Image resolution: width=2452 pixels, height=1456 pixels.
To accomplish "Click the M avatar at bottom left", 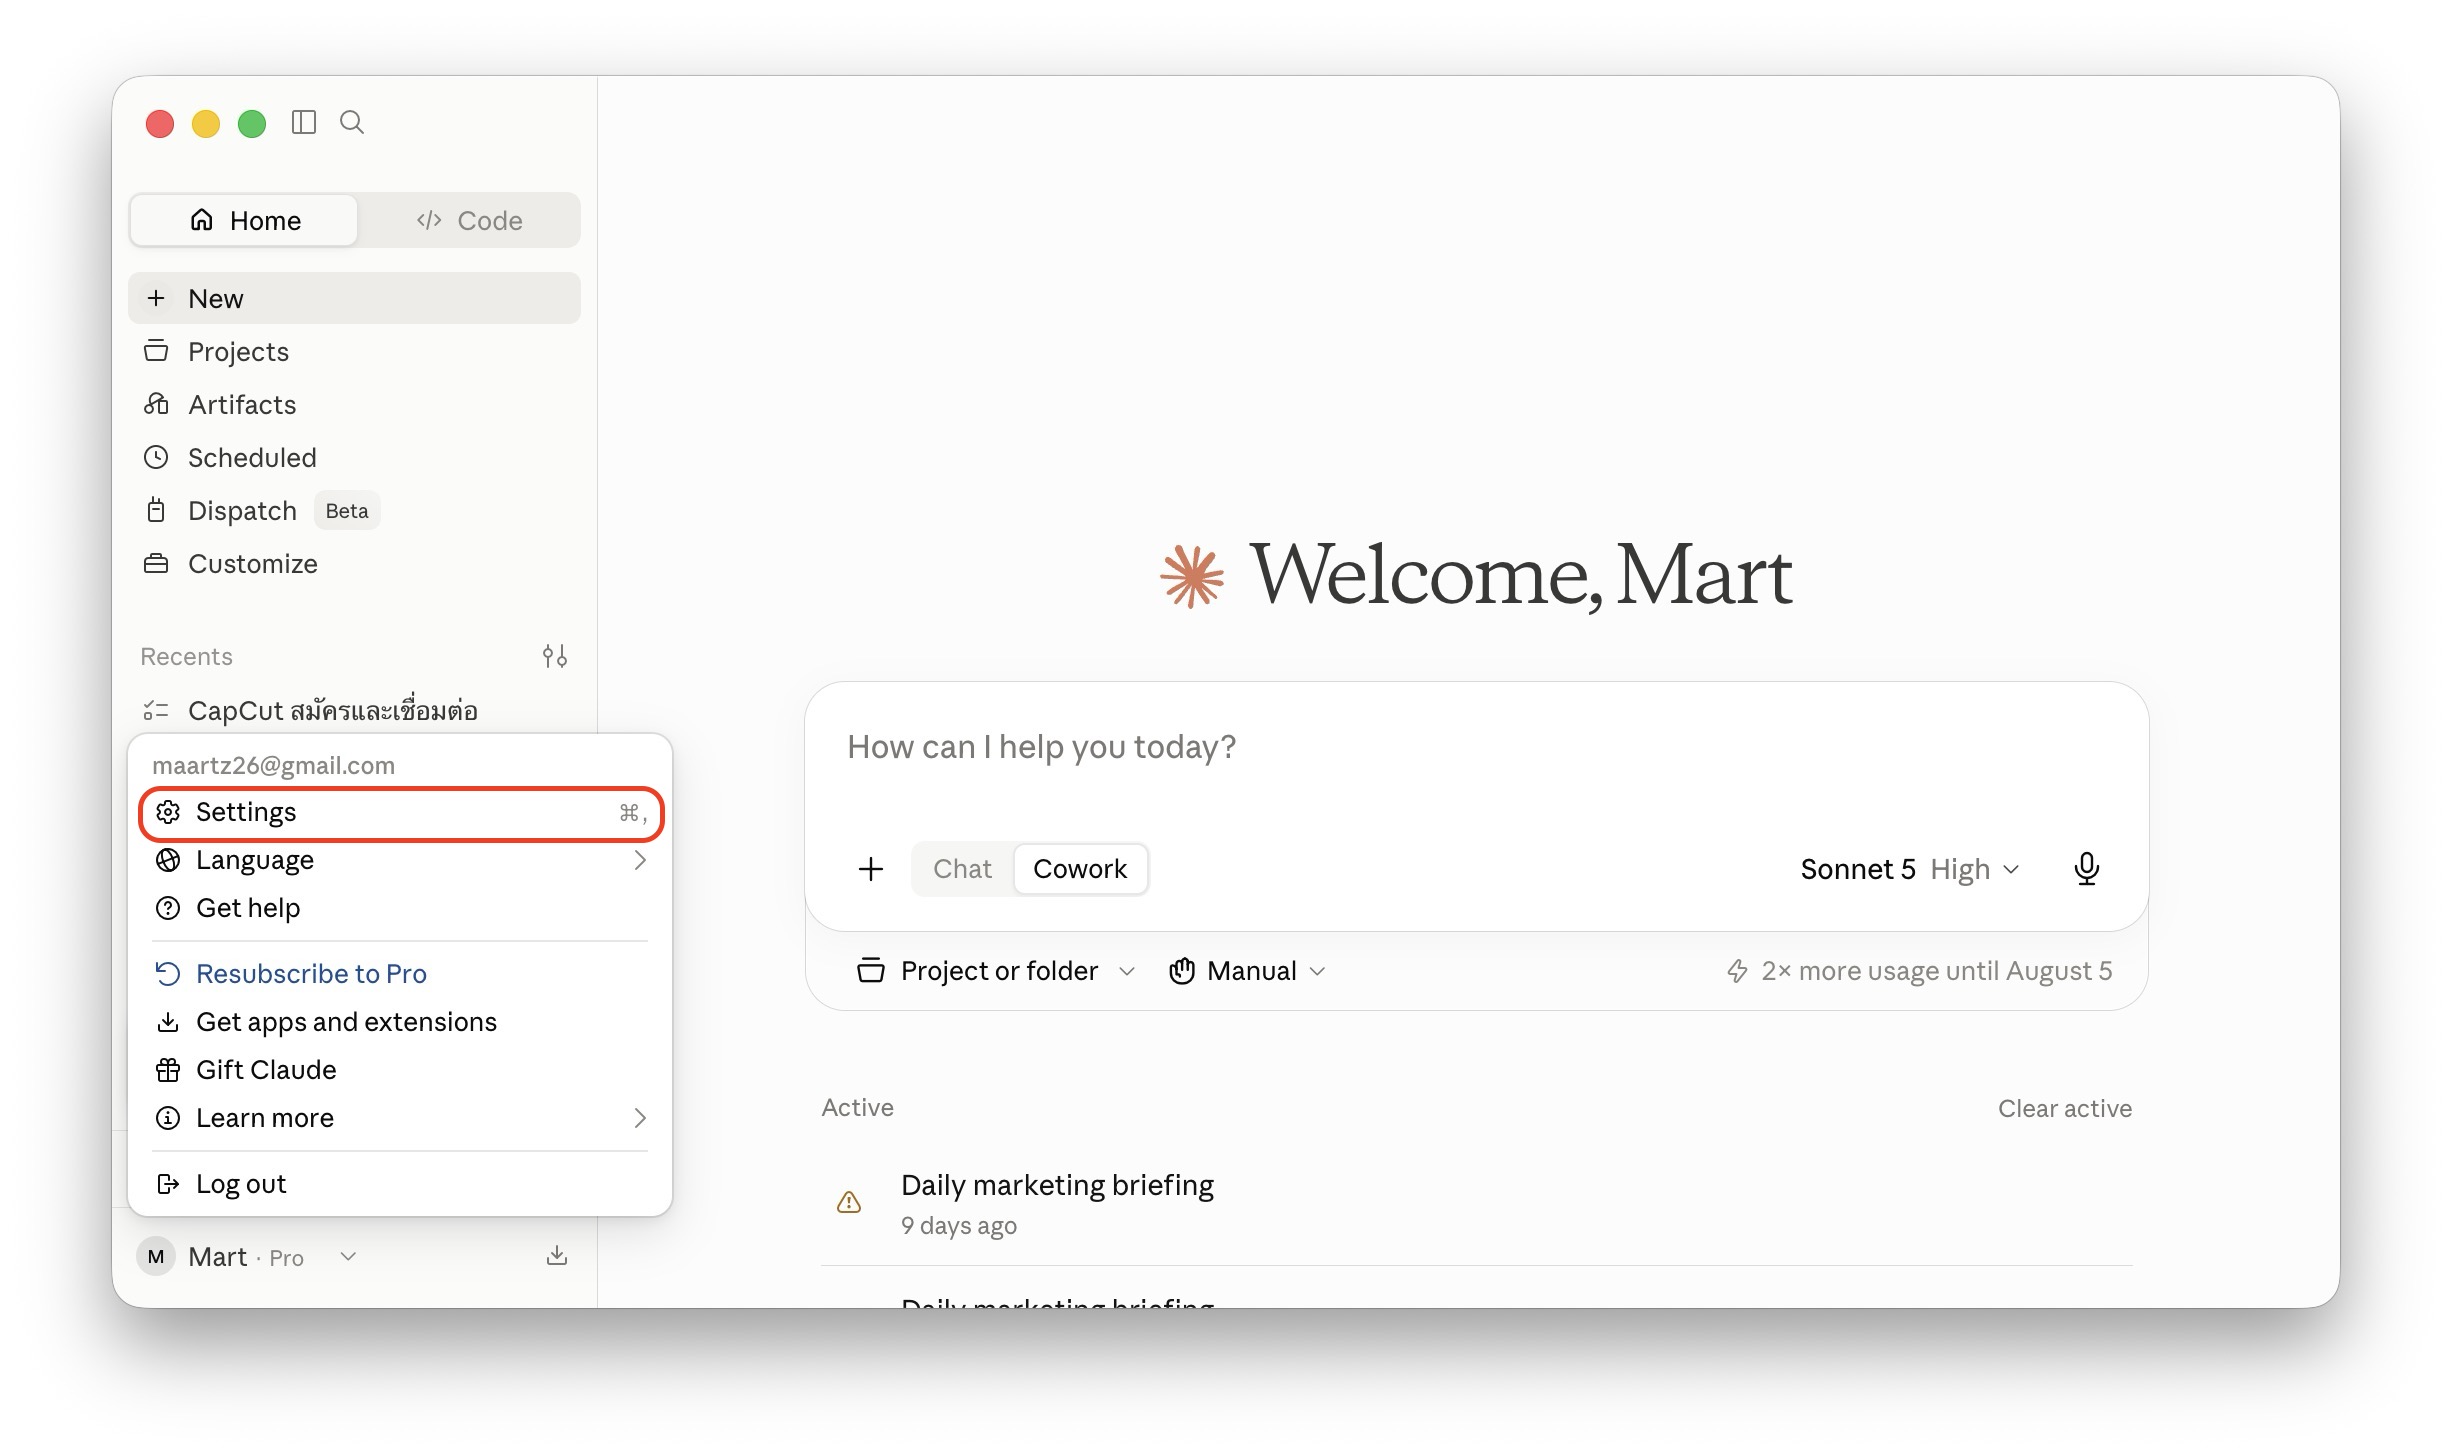I will point(156,1257).
